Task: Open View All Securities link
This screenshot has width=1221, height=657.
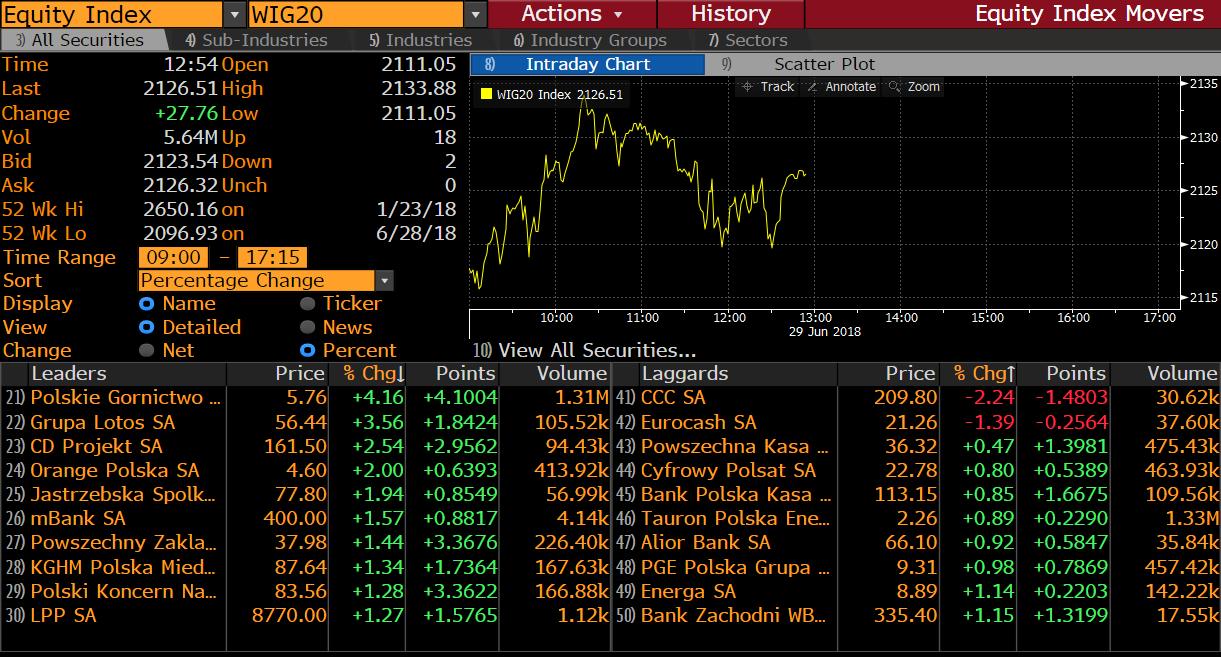Action: pos(596,351)
